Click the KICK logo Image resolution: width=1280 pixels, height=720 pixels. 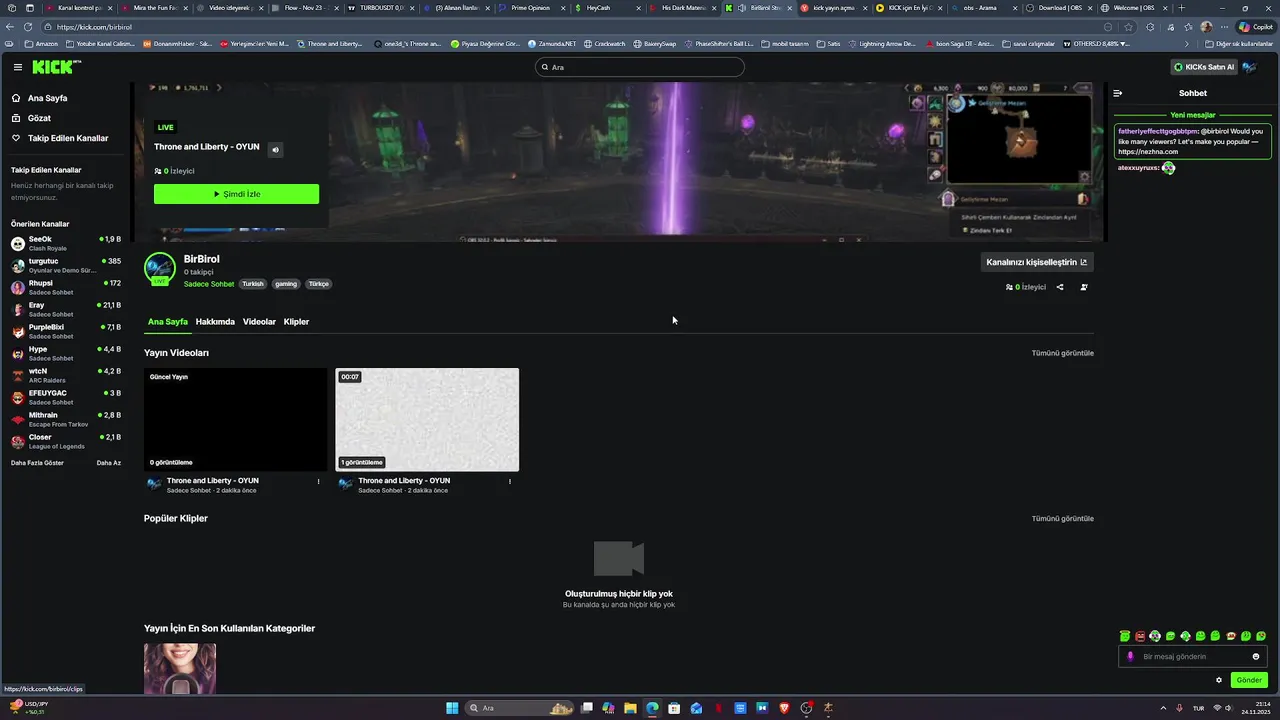point(57,67)
